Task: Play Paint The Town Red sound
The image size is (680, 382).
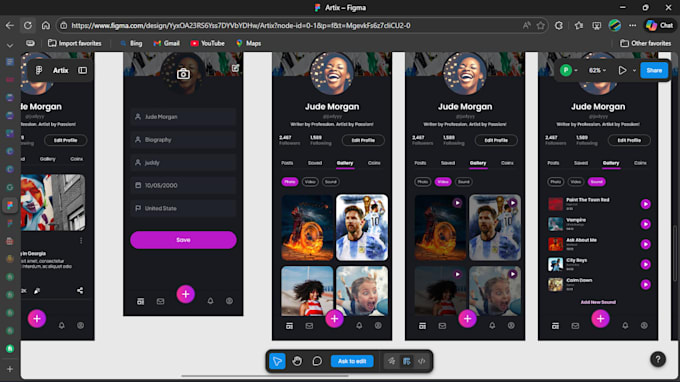Action: 645,204
